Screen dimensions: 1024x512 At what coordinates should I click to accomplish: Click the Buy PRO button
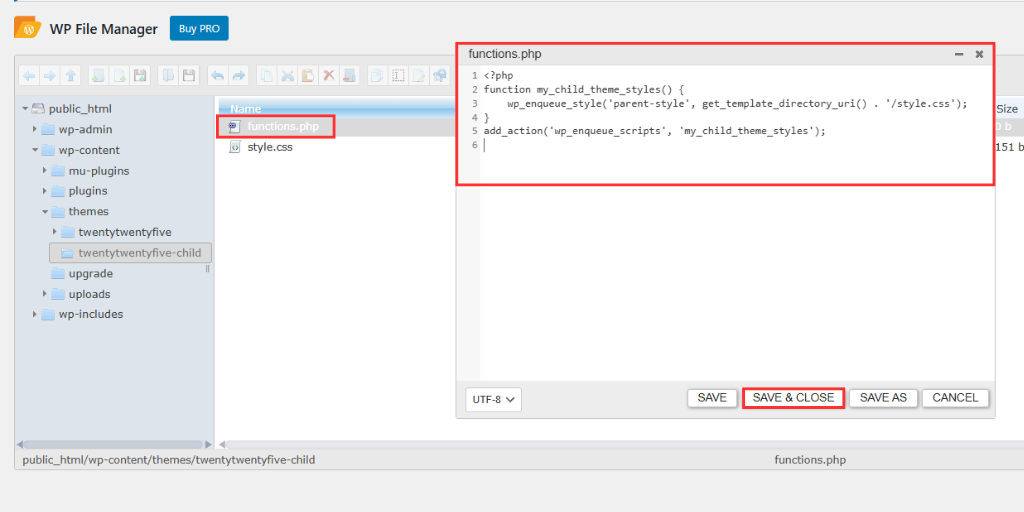[x=199, y=29]
